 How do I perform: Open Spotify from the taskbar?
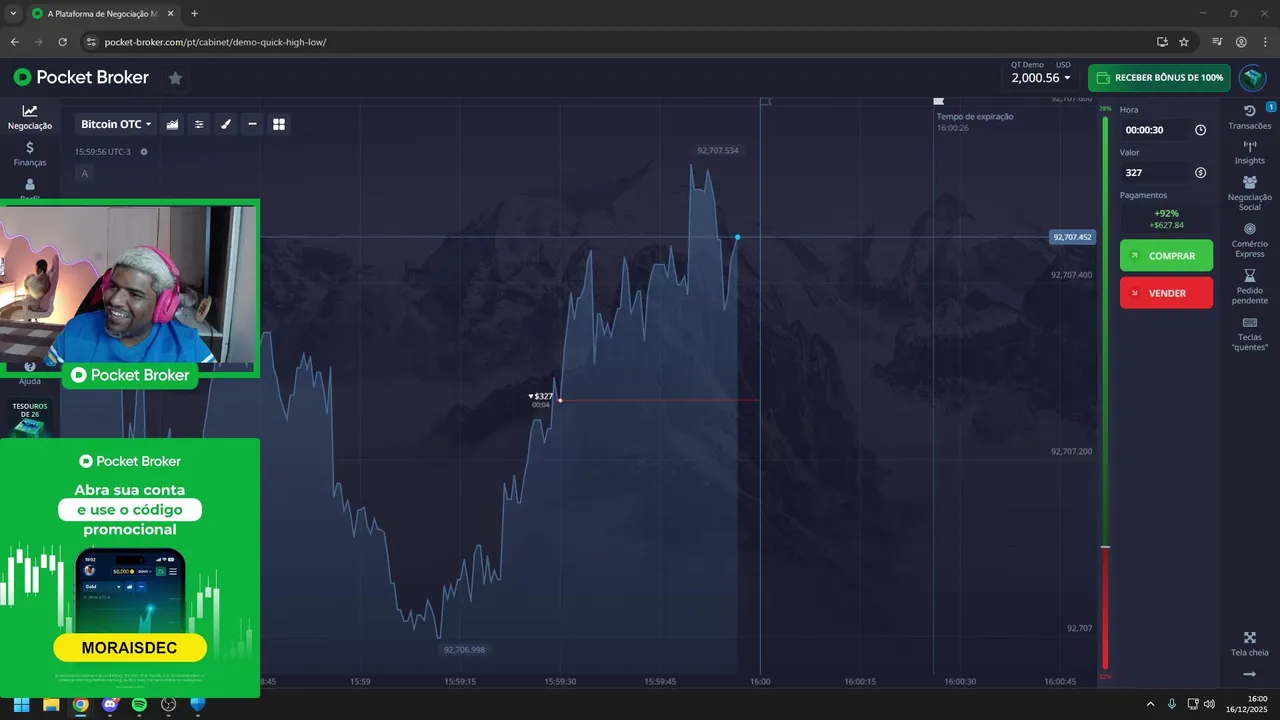point(139,704)
